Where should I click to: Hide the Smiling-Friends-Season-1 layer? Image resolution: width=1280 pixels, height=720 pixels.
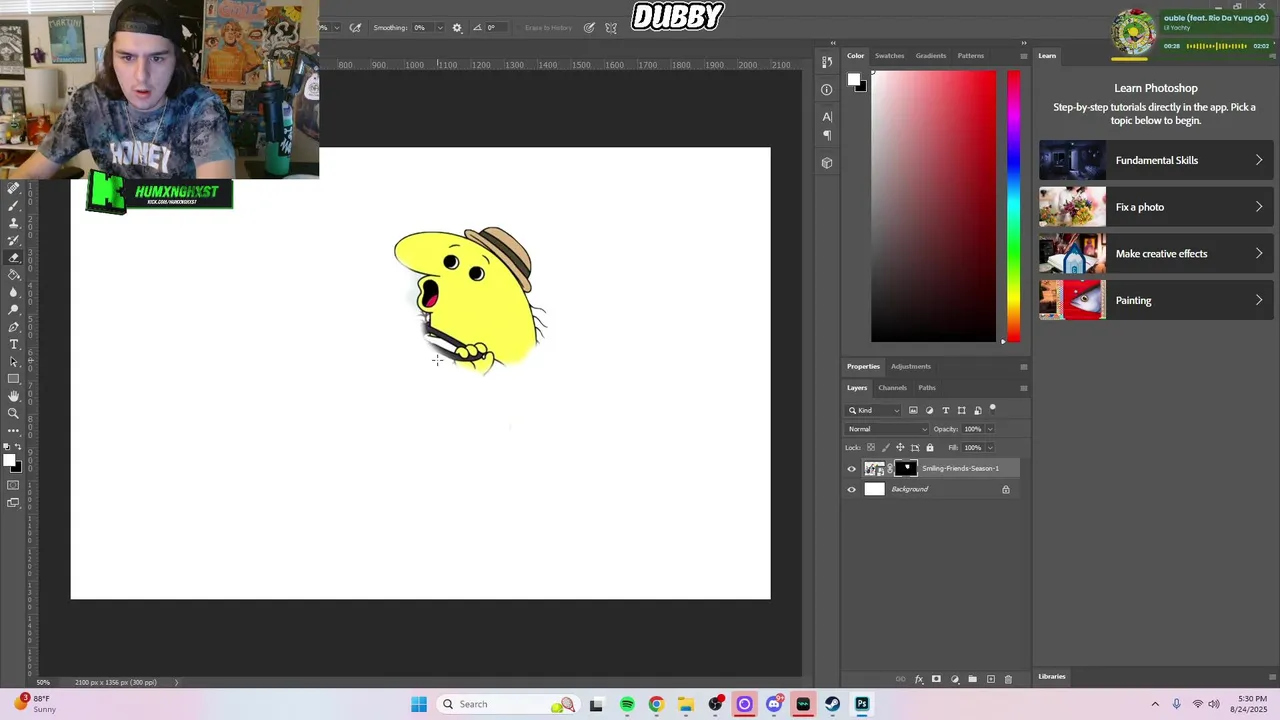pyautogui.click(x=852, y=469)
